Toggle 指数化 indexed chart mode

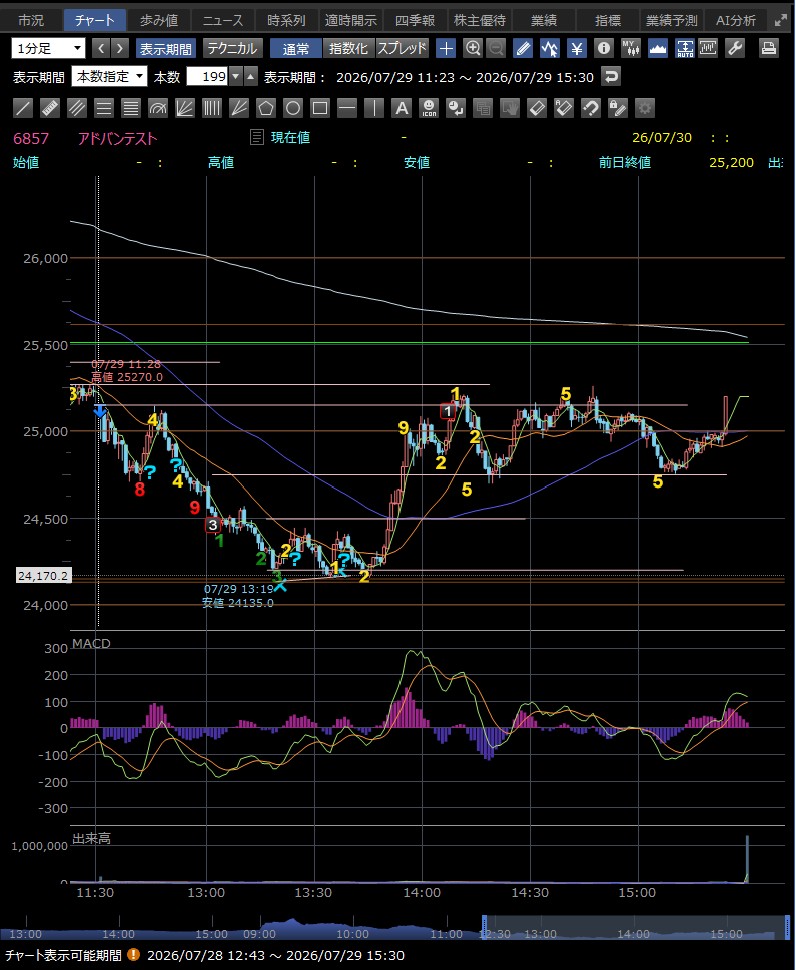[x=349, y=48]
